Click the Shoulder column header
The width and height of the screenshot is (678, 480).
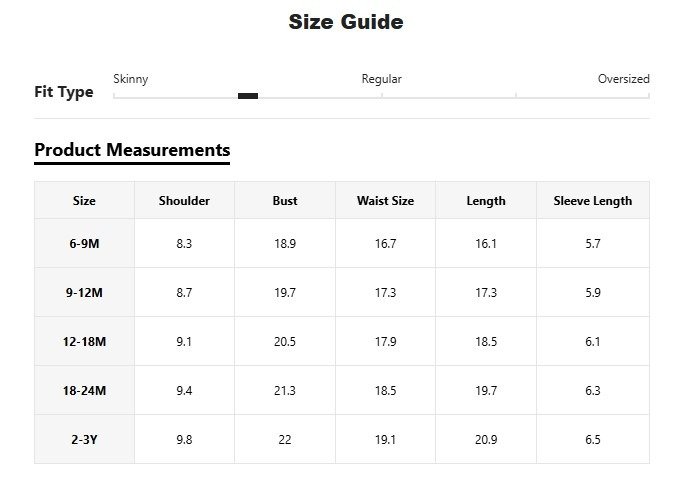click(x=184, y=201)
